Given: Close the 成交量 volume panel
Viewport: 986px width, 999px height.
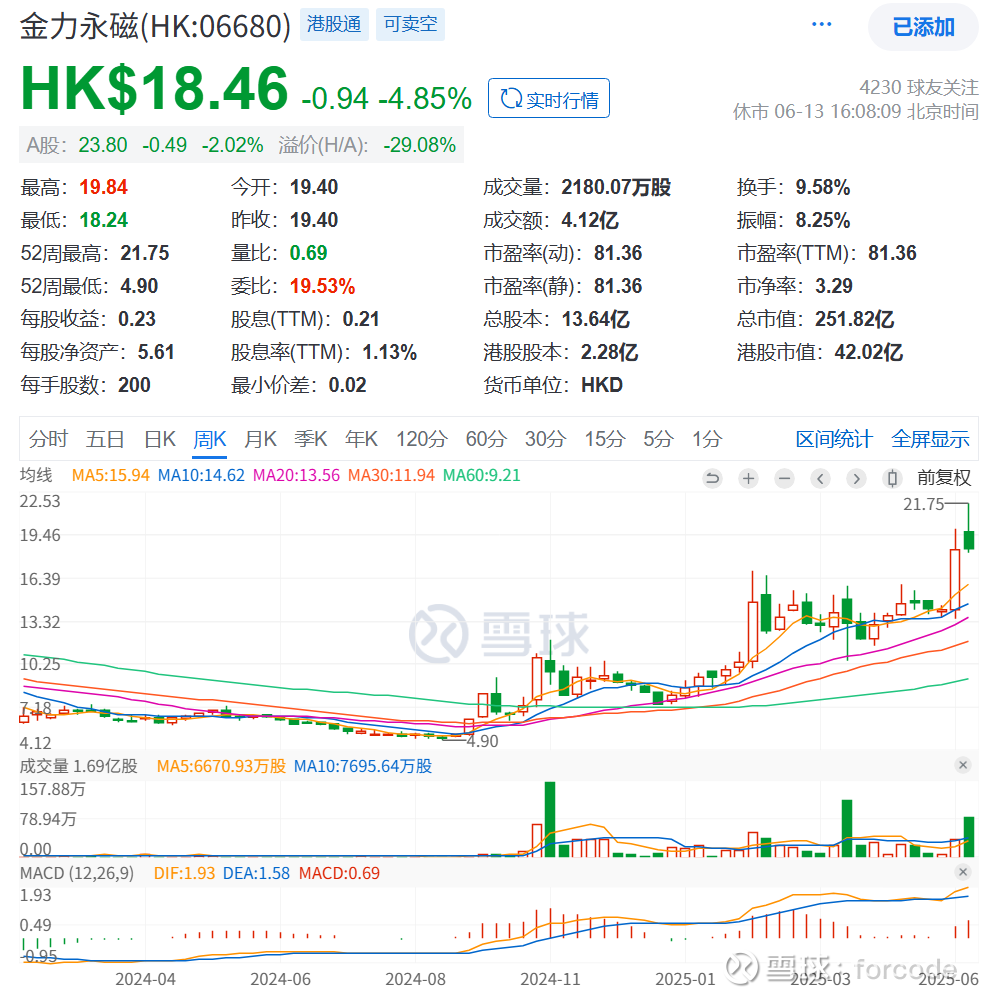Looking at the screenshot, I should (962, 765).
